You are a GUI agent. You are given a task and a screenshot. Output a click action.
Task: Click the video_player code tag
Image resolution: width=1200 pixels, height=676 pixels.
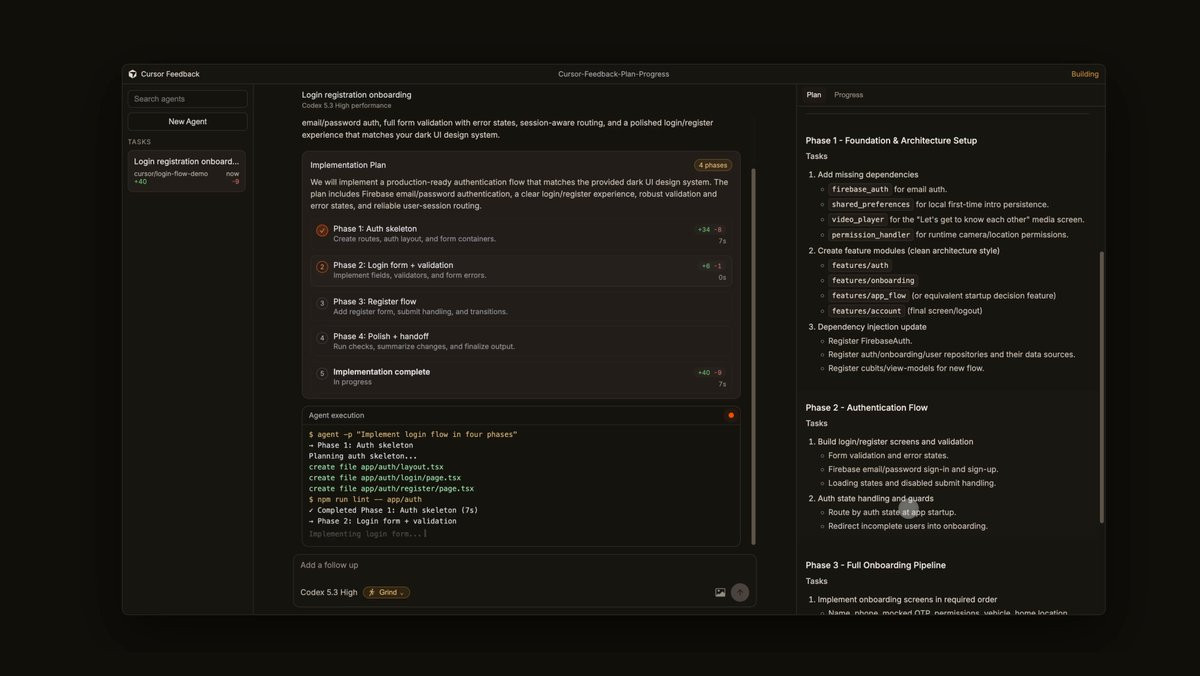tap(857, 219)
